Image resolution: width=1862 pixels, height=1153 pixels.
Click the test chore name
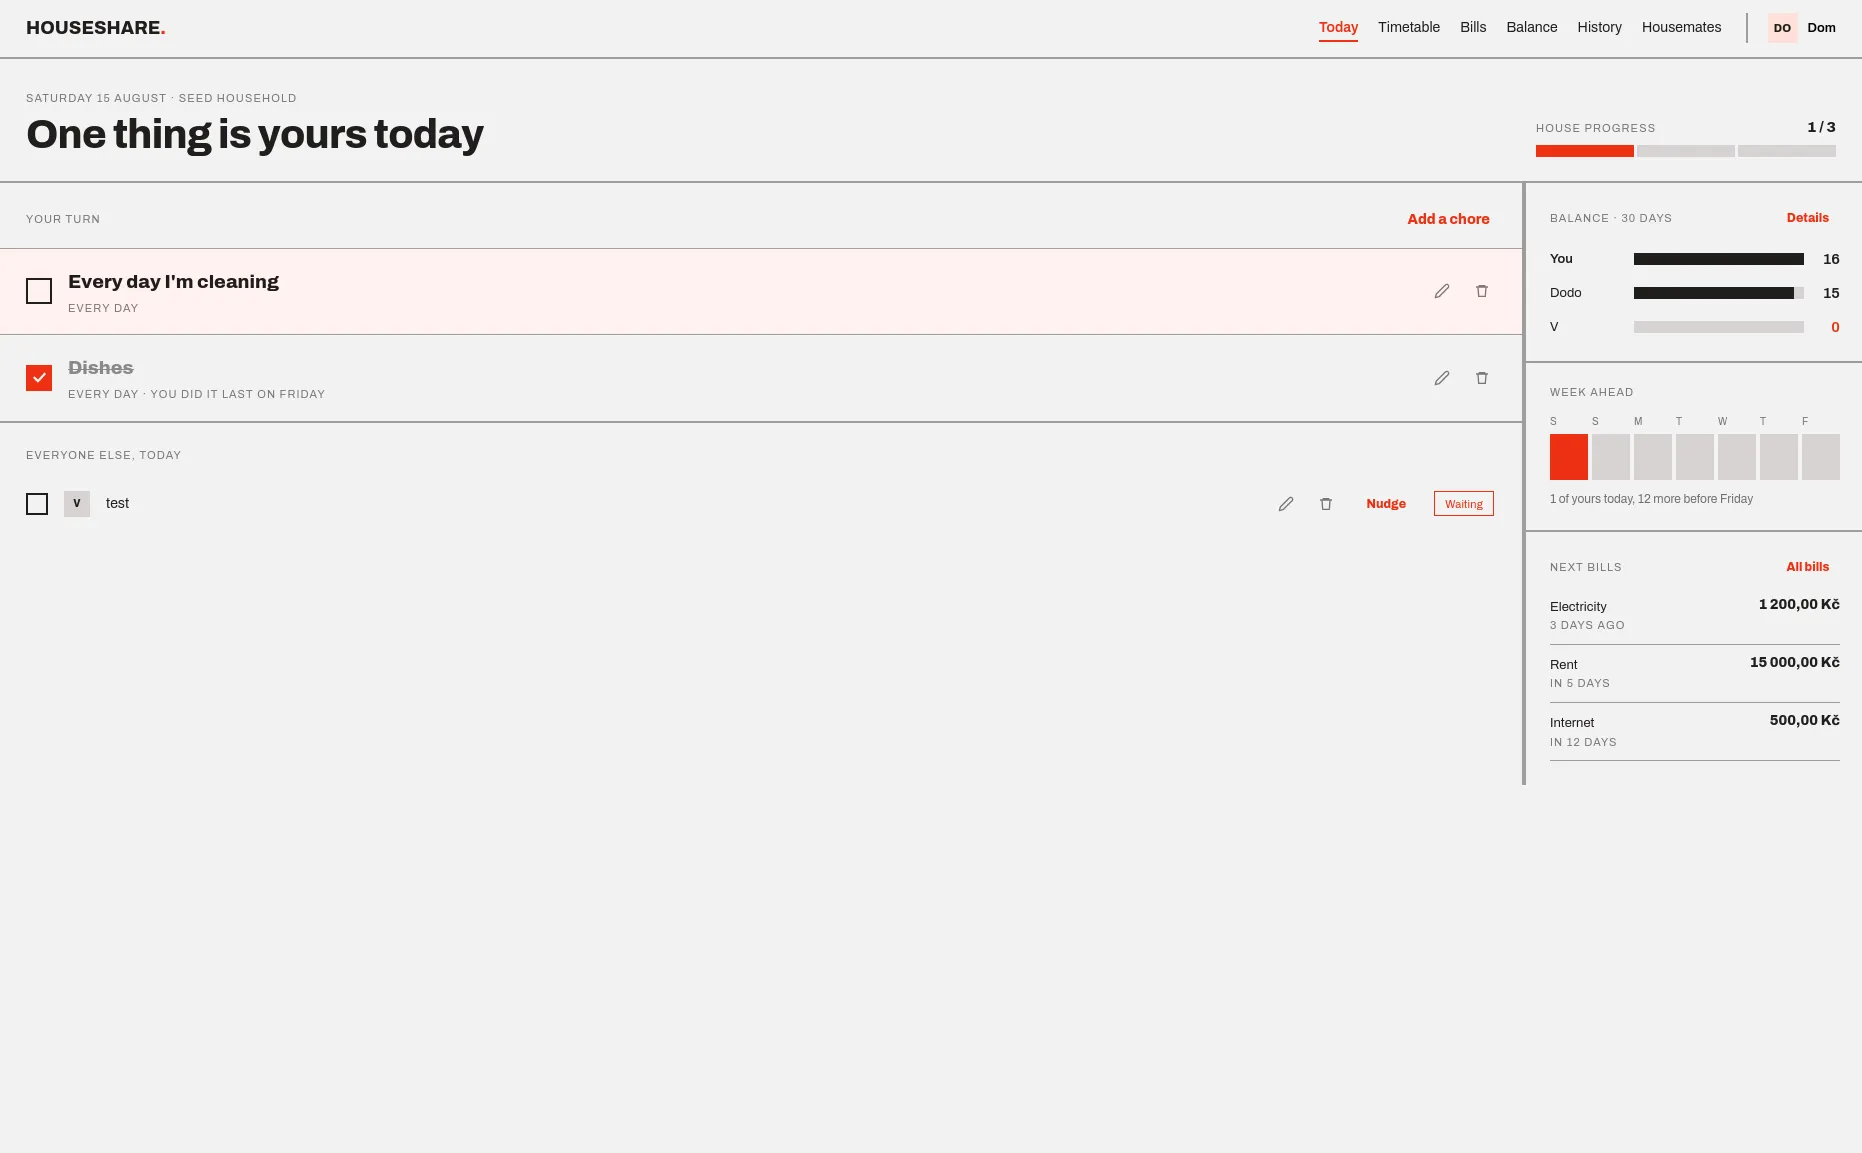[117, 503]
